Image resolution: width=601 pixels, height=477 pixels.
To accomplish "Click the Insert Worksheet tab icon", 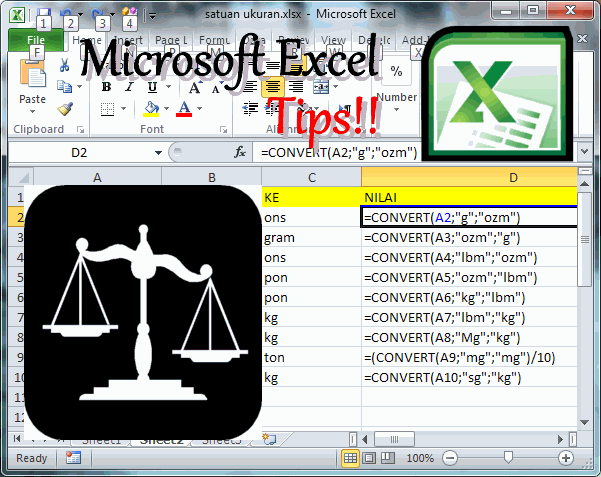I will point(269,439).
